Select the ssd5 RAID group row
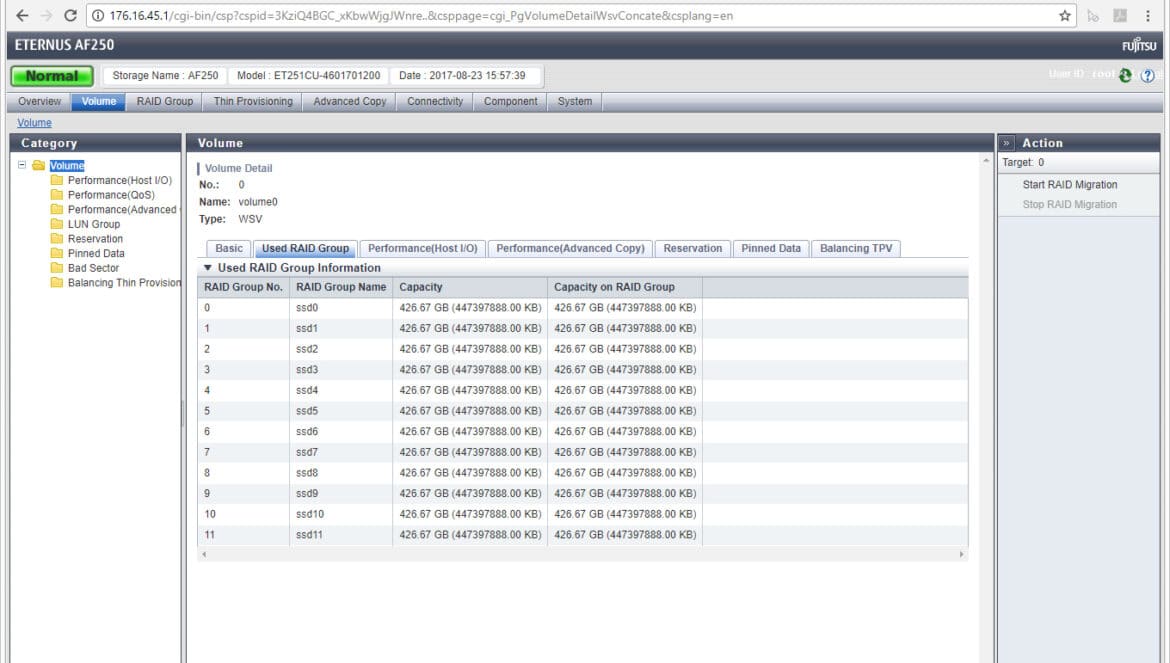The width and height of the screenshot is (1170, 663). 583,411
